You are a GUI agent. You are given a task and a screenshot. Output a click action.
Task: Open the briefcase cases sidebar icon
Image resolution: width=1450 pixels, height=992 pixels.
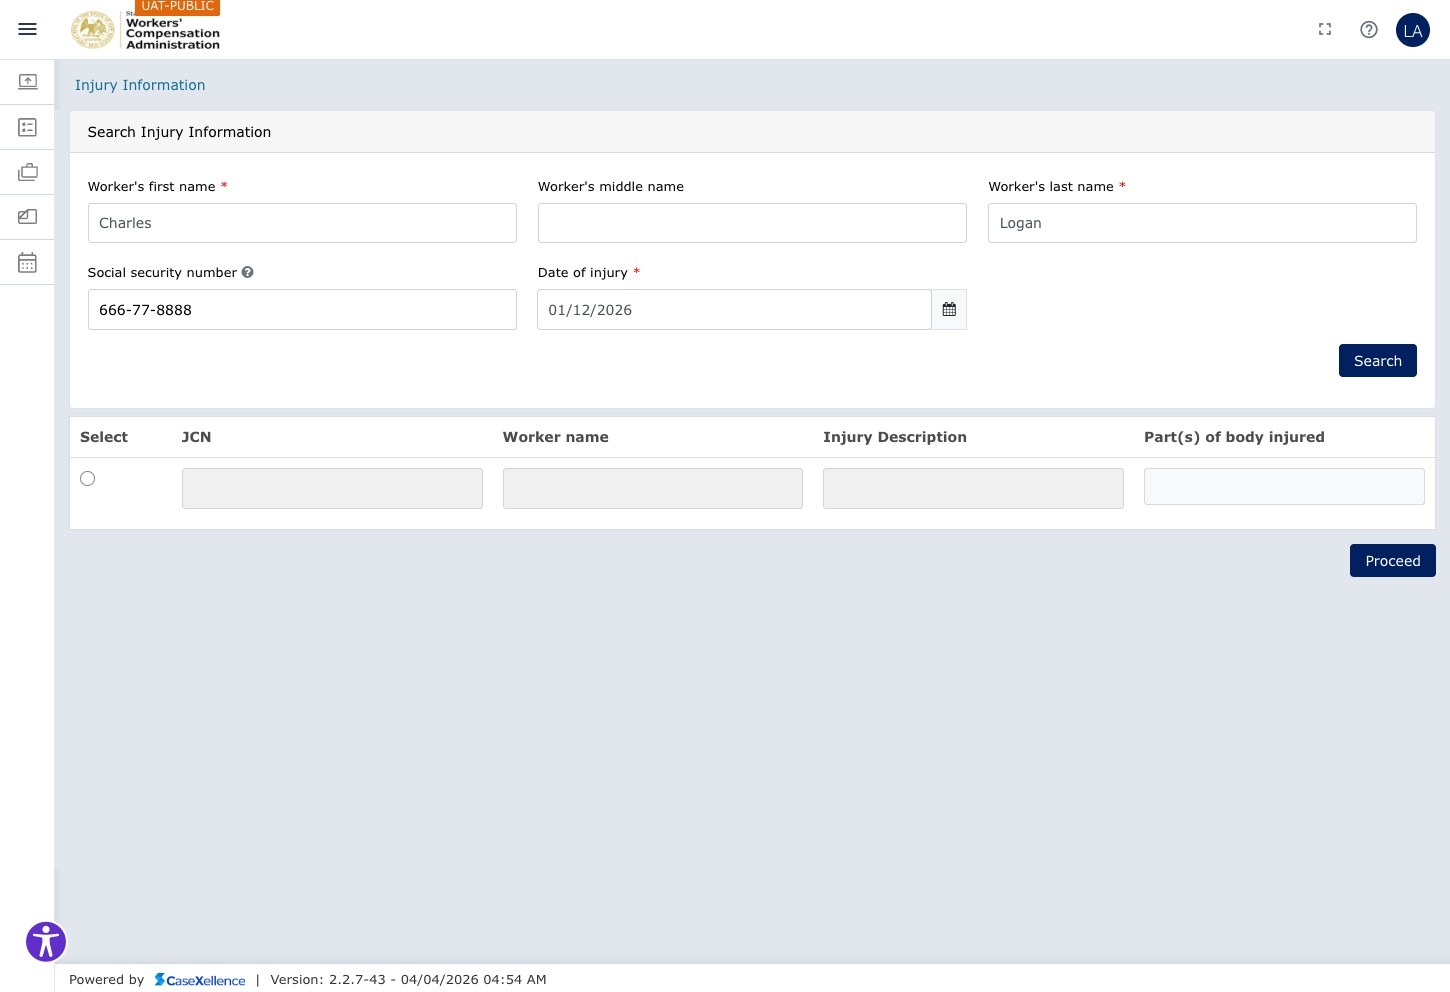(x=28, y=172)
